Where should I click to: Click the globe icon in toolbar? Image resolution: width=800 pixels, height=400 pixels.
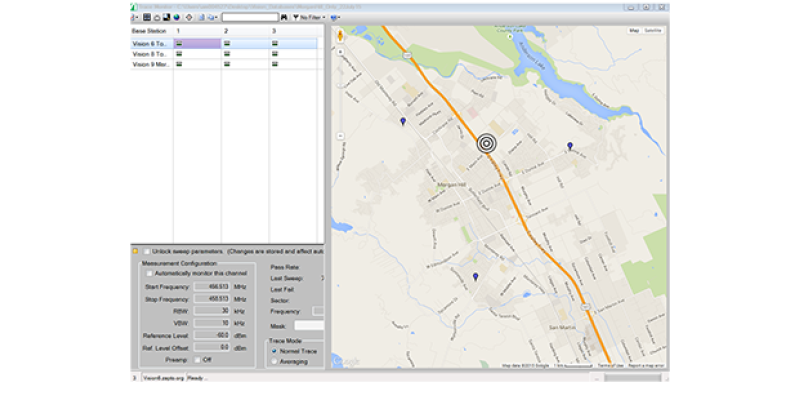pyautogui.click(x=176, y=17)
